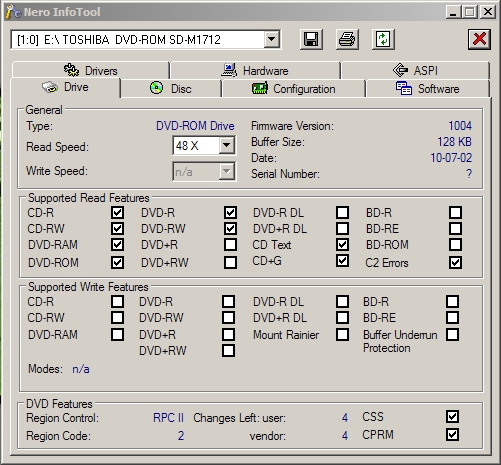Click the 'vendor:' label
This screenshot has height=465, width=501.
coord(268,436)
